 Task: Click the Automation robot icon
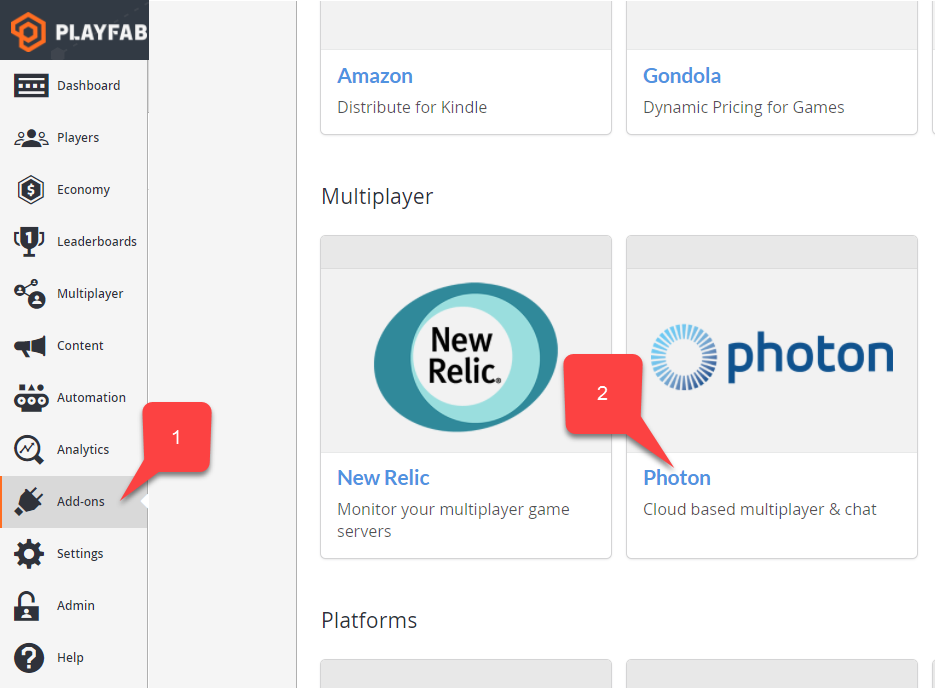pos(30,398)
